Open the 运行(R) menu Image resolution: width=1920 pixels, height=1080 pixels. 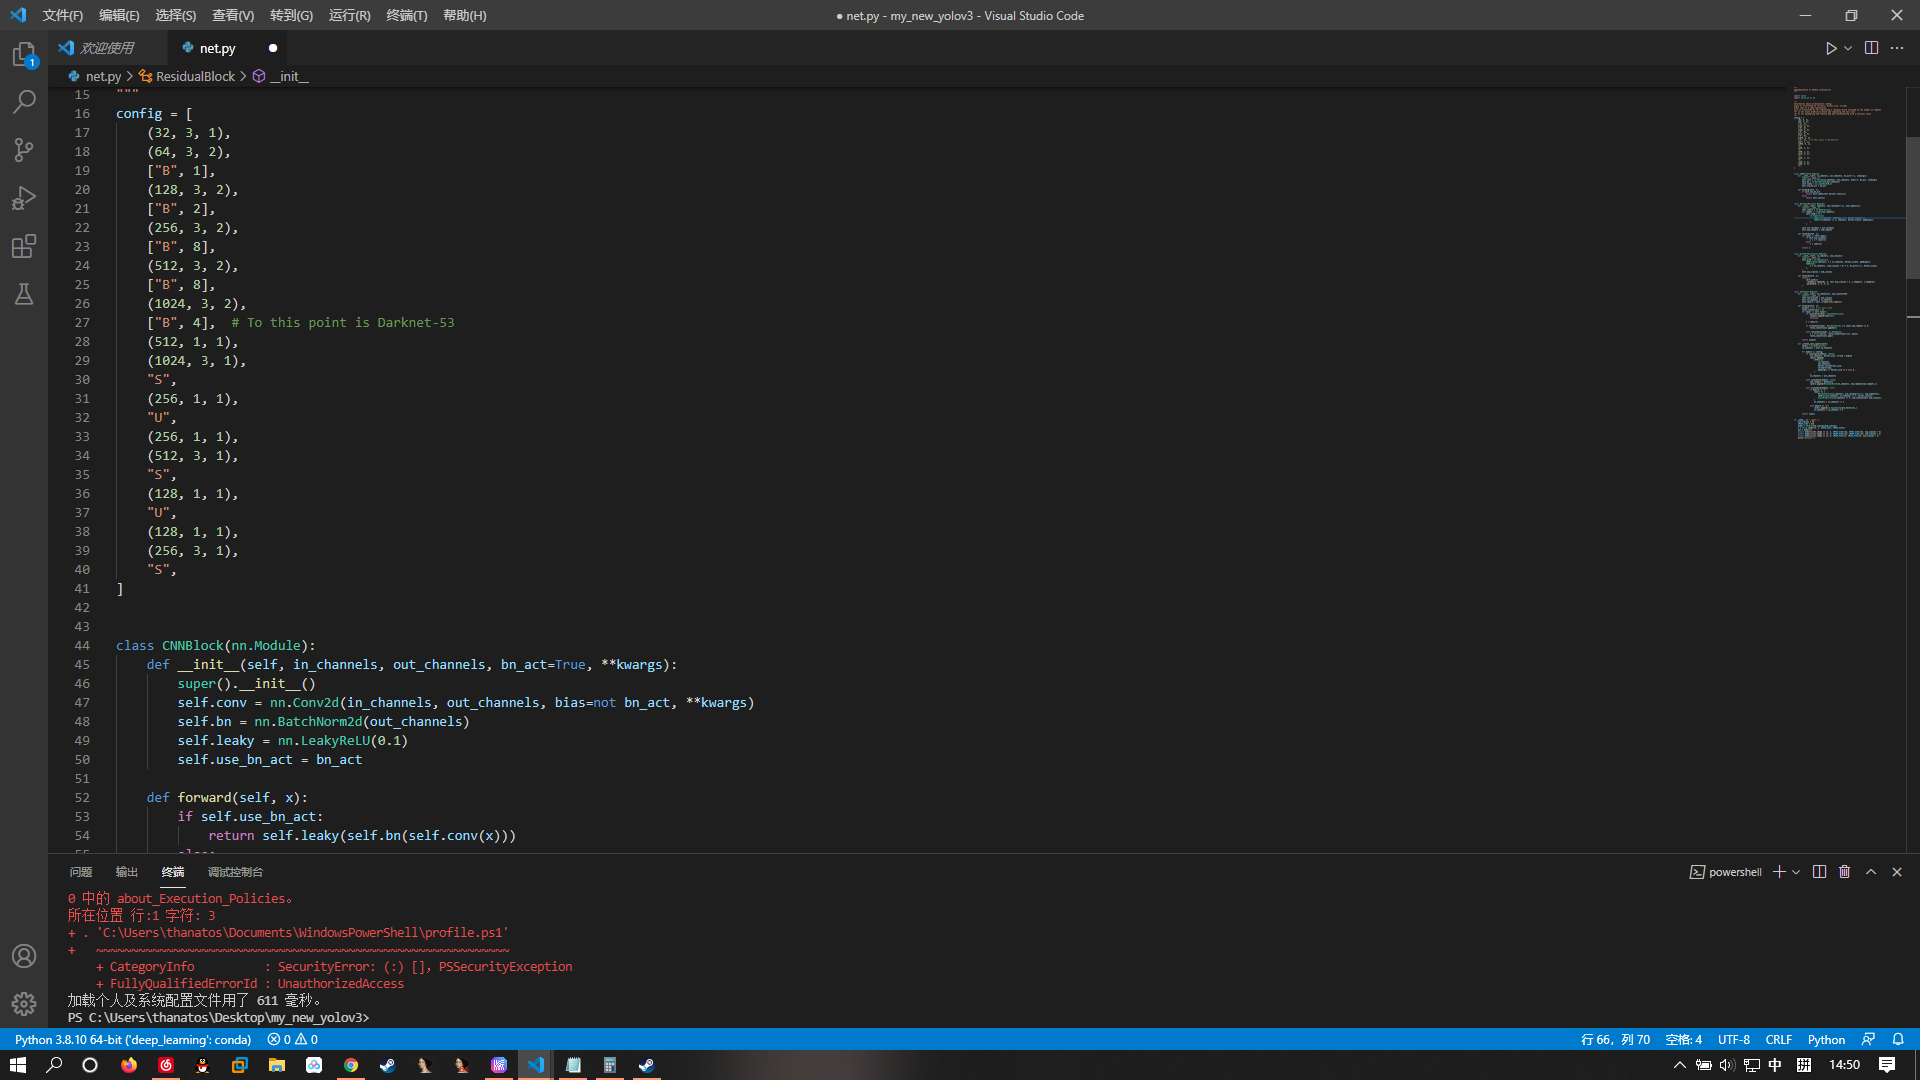point(349,15)
